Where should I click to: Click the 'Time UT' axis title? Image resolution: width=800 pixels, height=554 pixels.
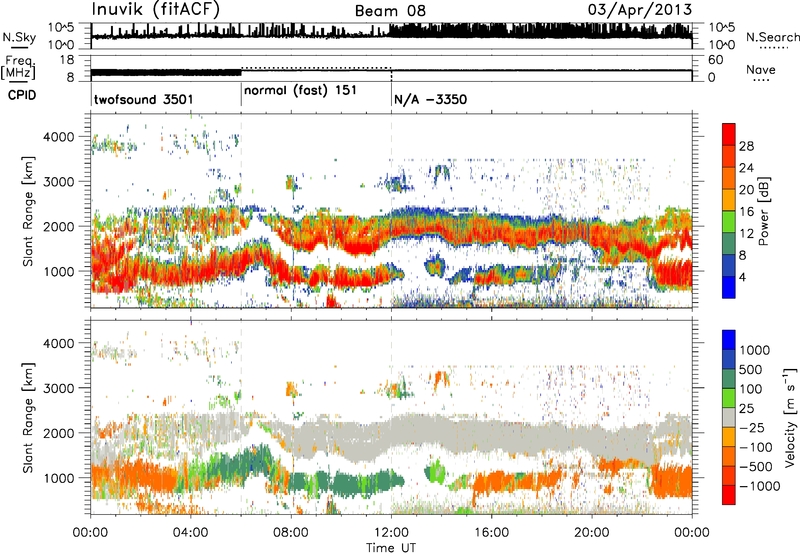coord(391,547)
